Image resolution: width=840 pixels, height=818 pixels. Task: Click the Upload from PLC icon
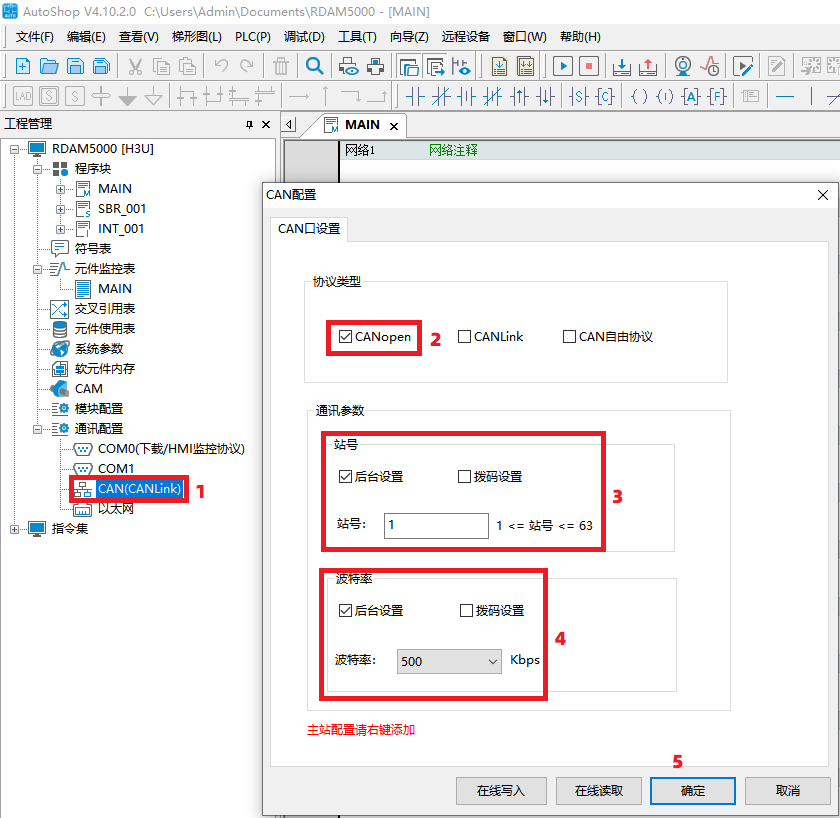tap(647, 67)
